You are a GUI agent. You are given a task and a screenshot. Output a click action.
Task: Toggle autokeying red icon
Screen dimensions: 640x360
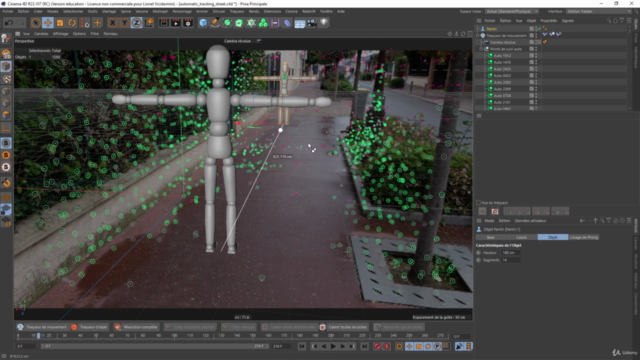tap(387, 346)
